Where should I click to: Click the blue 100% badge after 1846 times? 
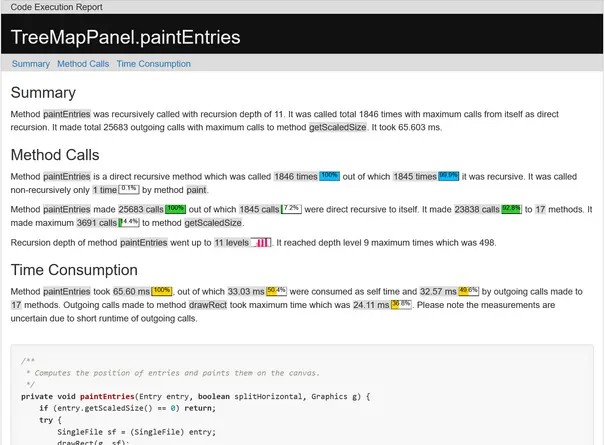coord(330,175)
